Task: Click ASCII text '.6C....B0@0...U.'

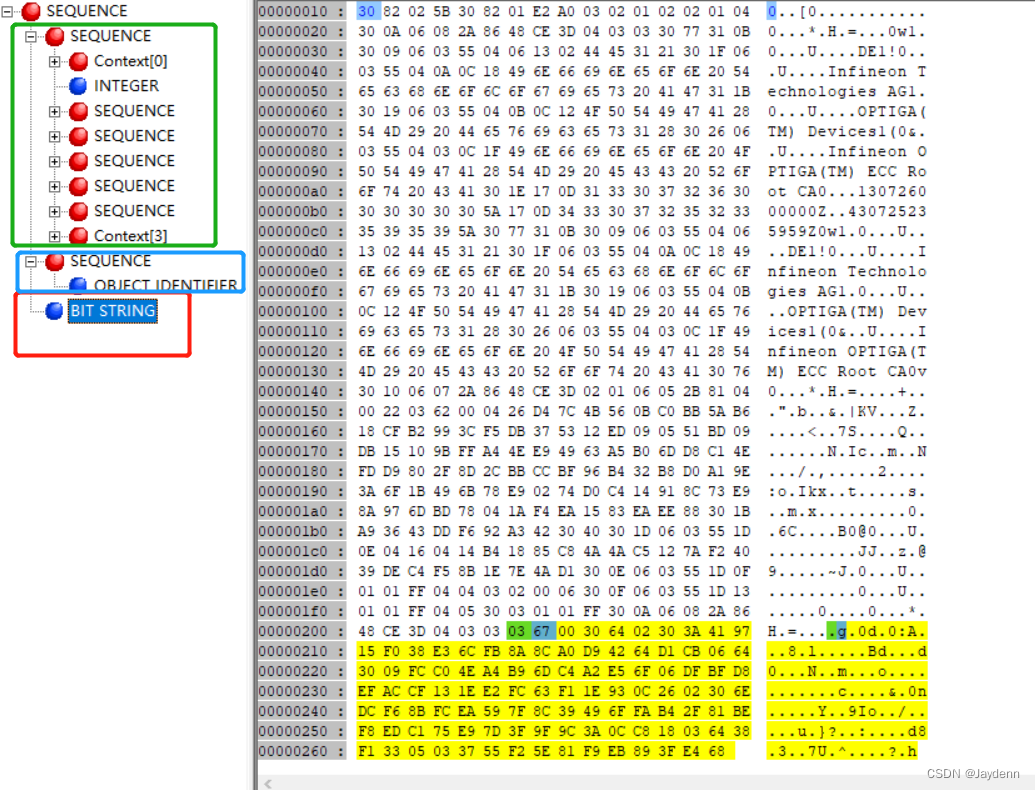Action: (x=847, y=532)
